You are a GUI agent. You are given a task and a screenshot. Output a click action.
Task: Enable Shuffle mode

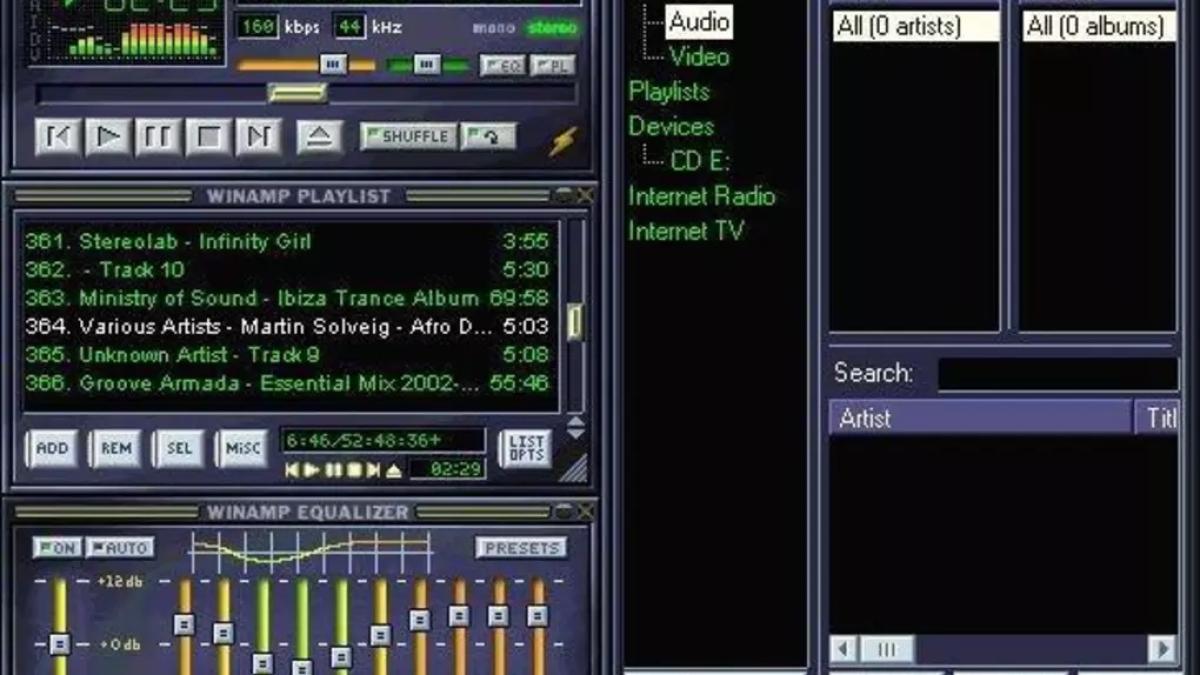tap(408, 135)
